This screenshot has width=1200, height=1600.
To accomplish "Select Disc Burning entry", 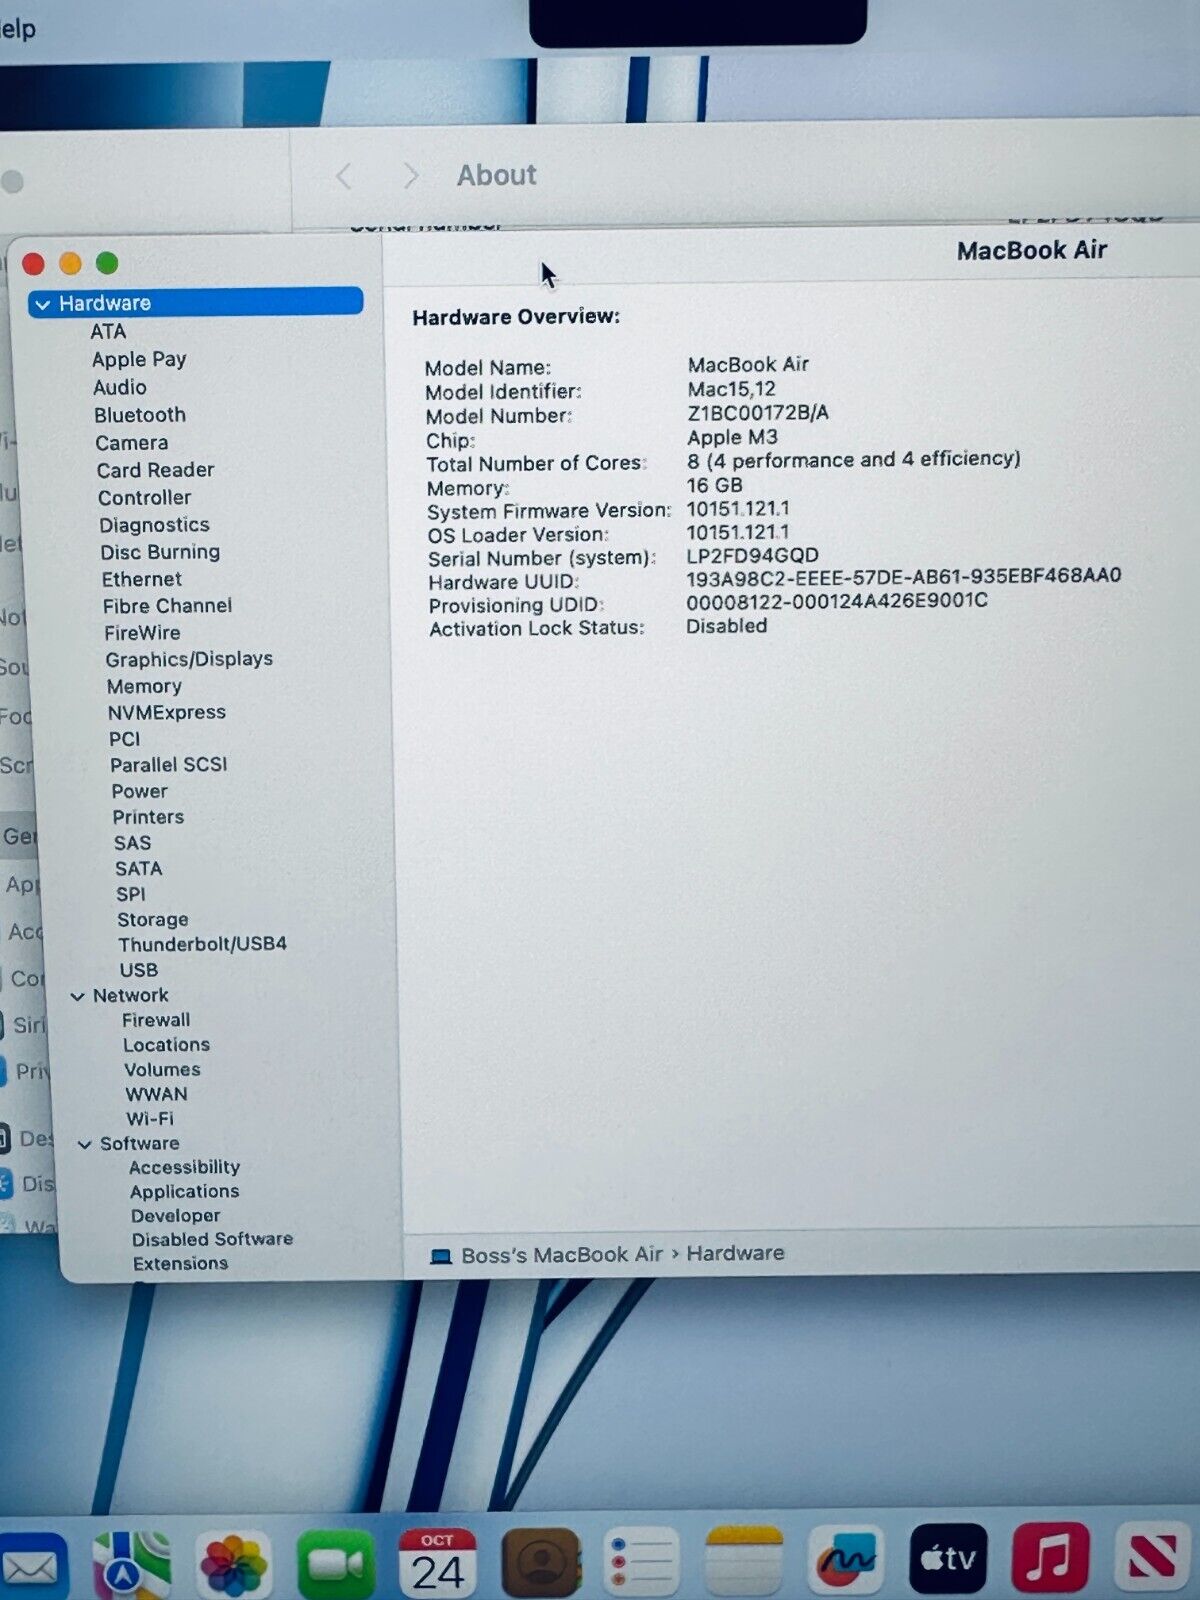I will (x=160, y=552).
